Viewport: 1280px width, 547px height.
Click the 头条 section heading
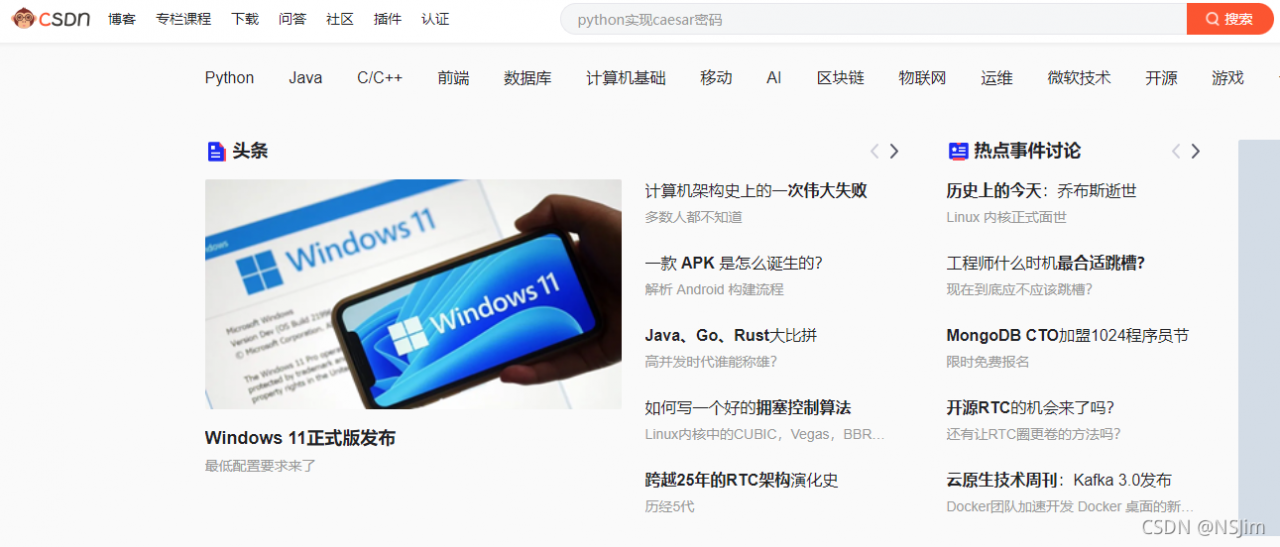[250, 151]
